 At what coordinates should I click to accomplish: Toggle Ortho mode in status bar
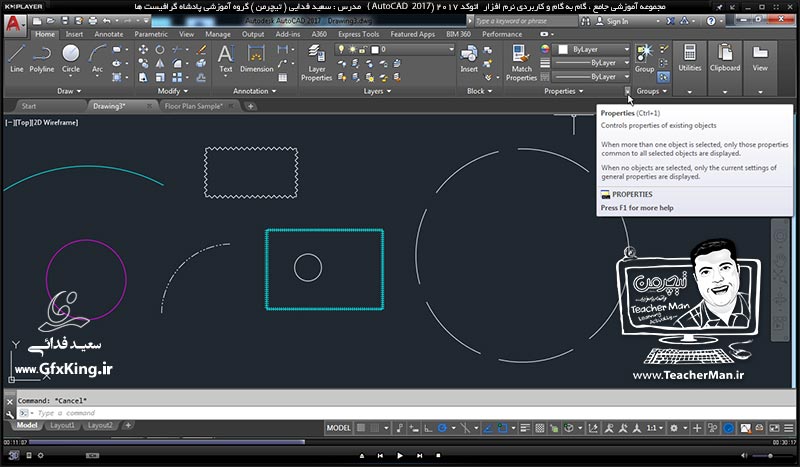(x=428, y=428)
